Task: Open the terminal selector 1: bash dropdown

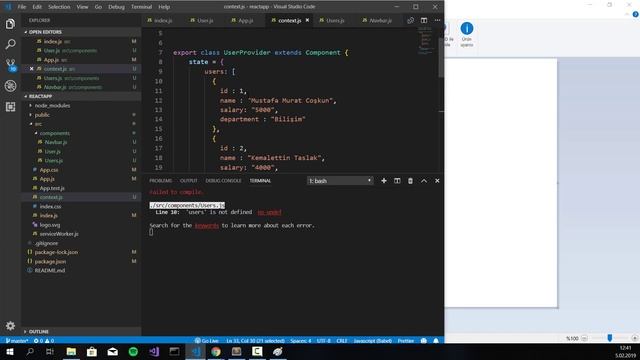Action: coord(340,180)
